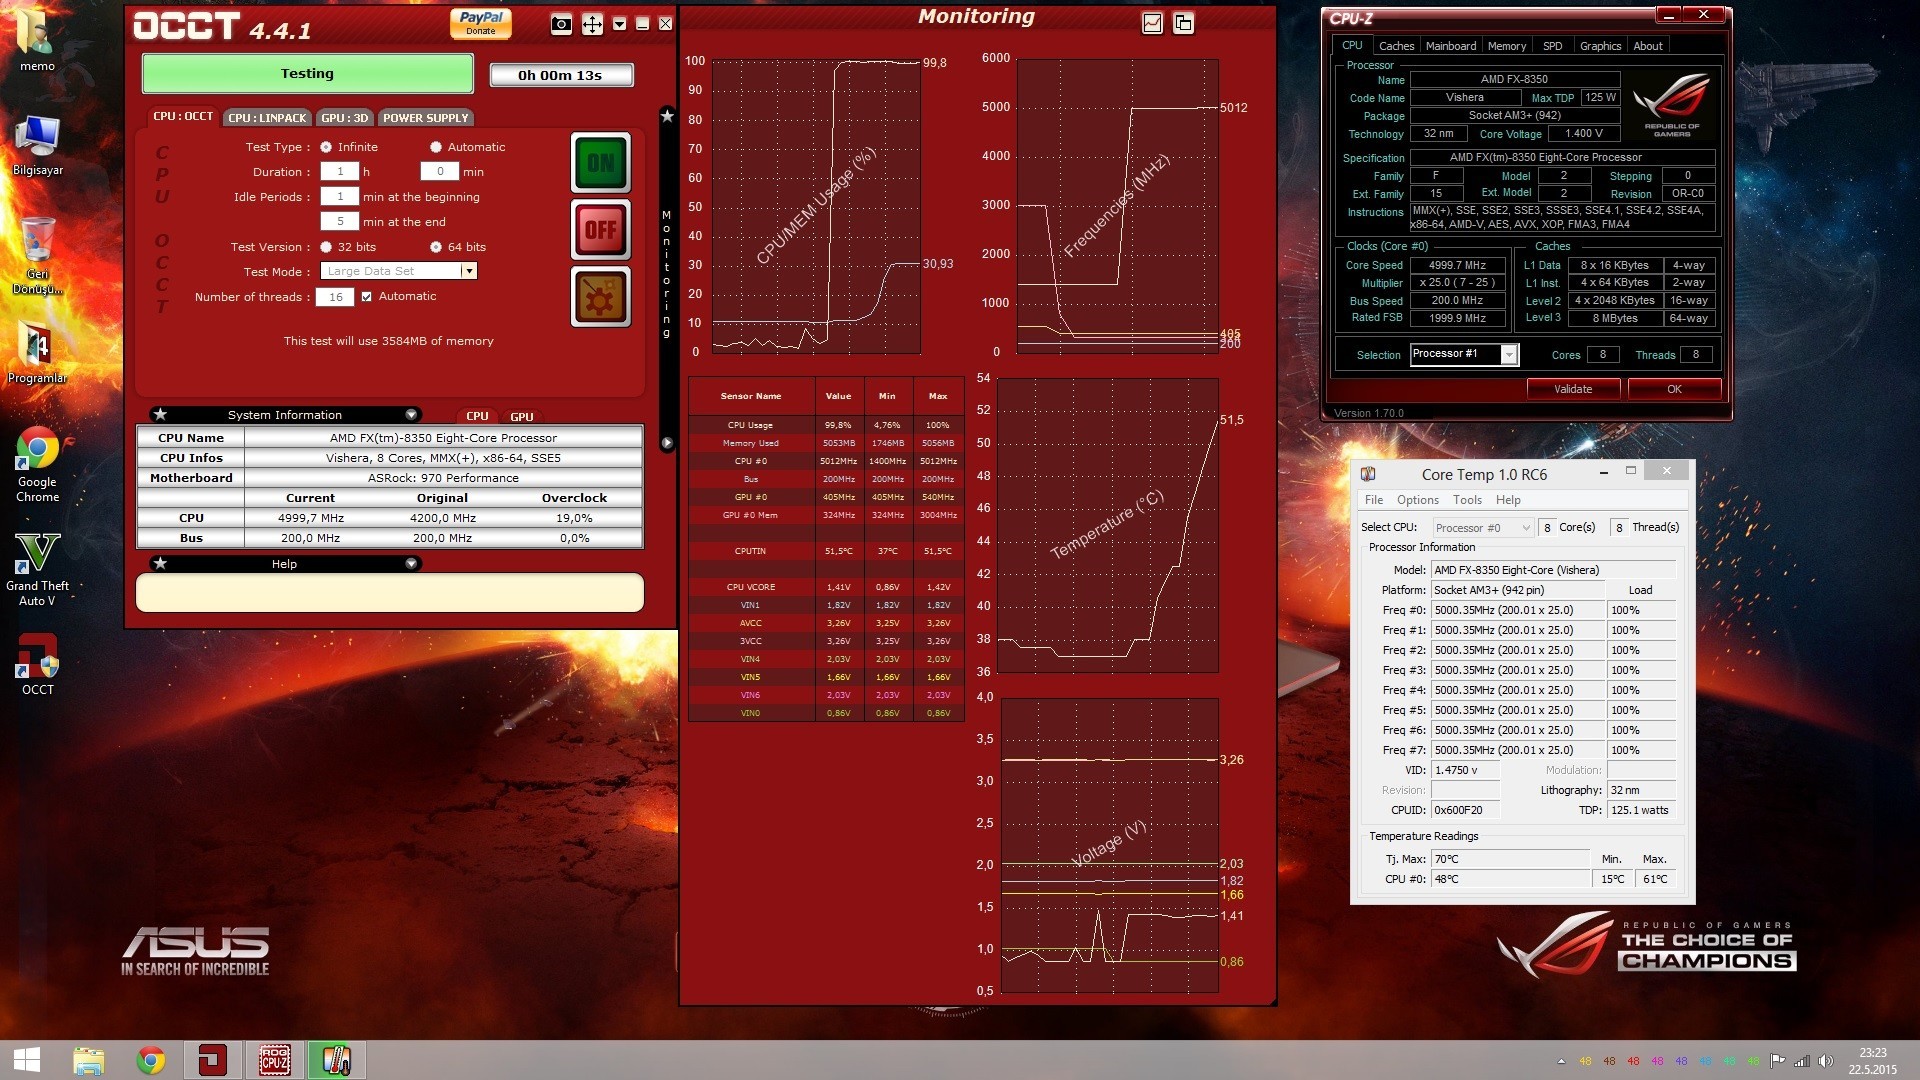
Task: Click the PayPal Donate button in OCCT
Action: (x=481, y=23)
